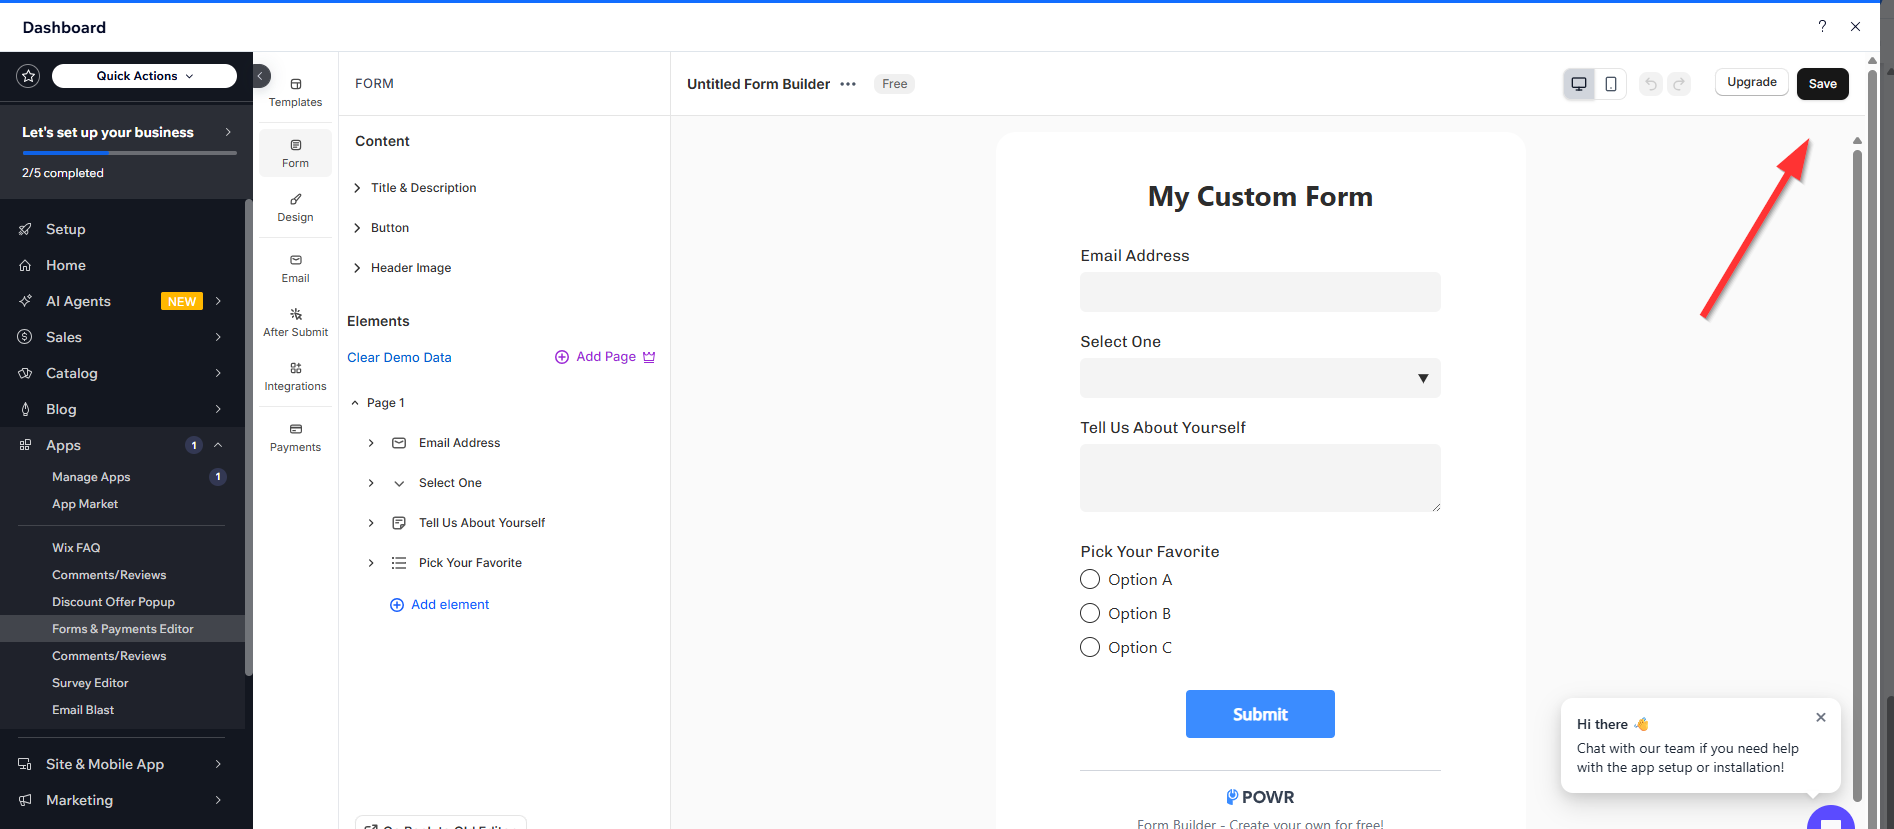Click the Marketing icon in sidebar
Viewport: 1894px width, 829px height.
25,800
